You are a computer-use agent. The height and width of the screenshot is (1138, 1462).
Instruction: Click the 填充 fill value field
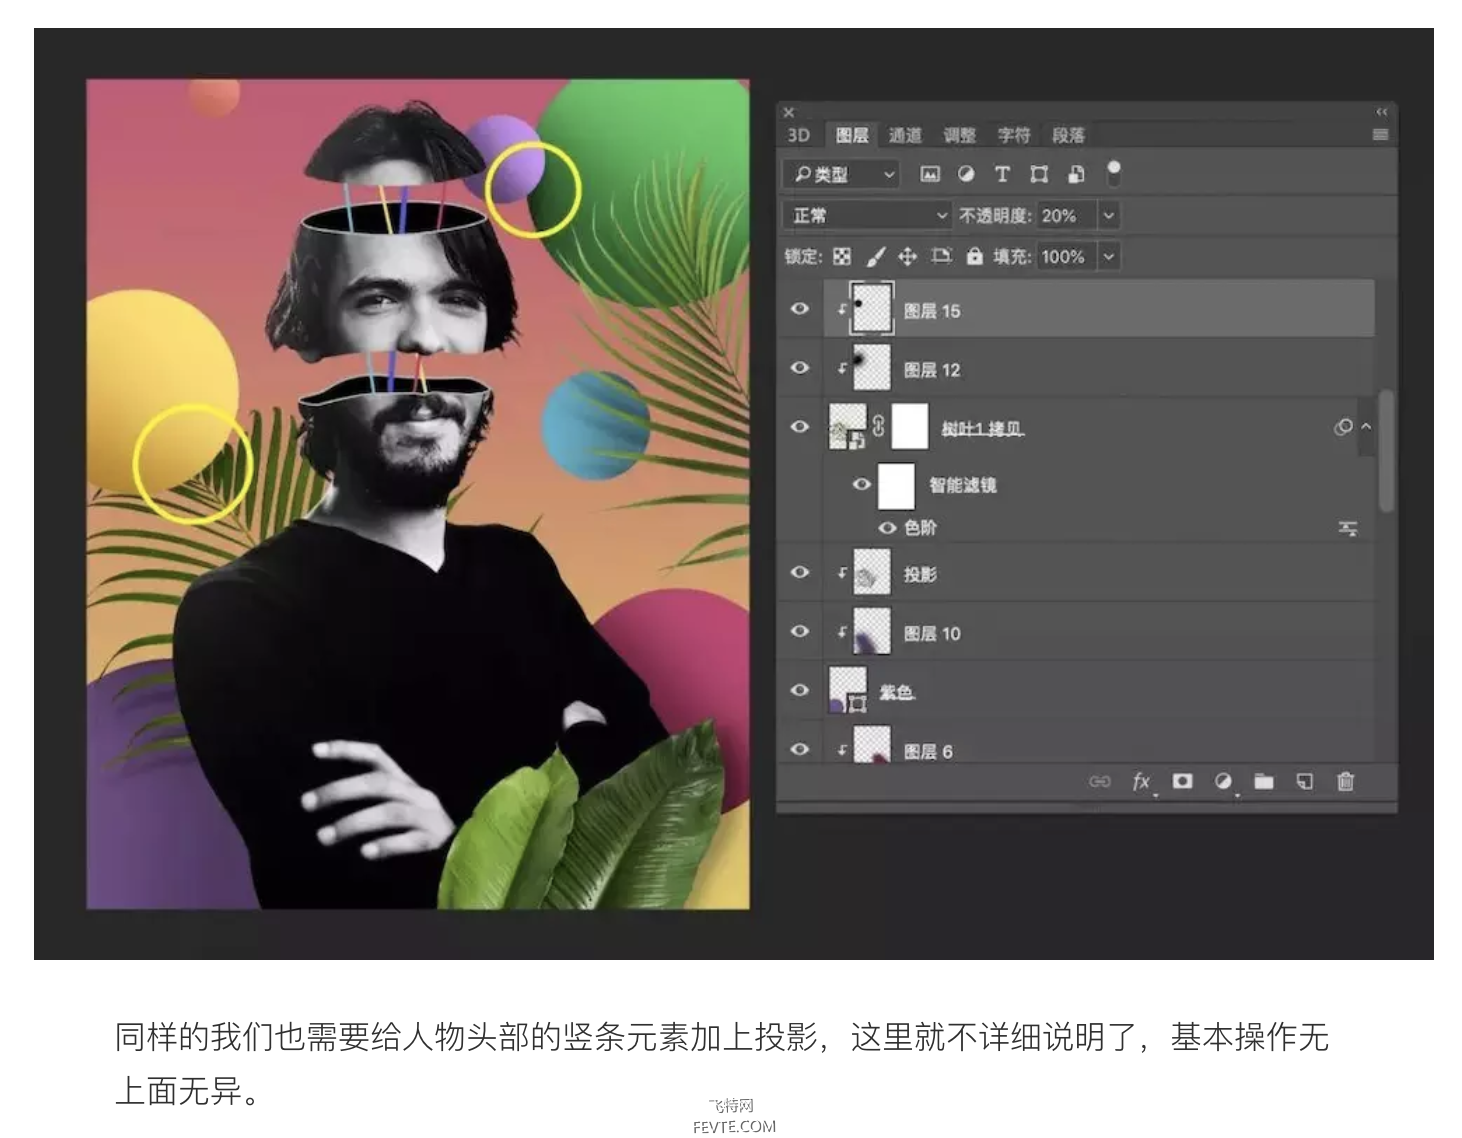(x=1064, y=257)
